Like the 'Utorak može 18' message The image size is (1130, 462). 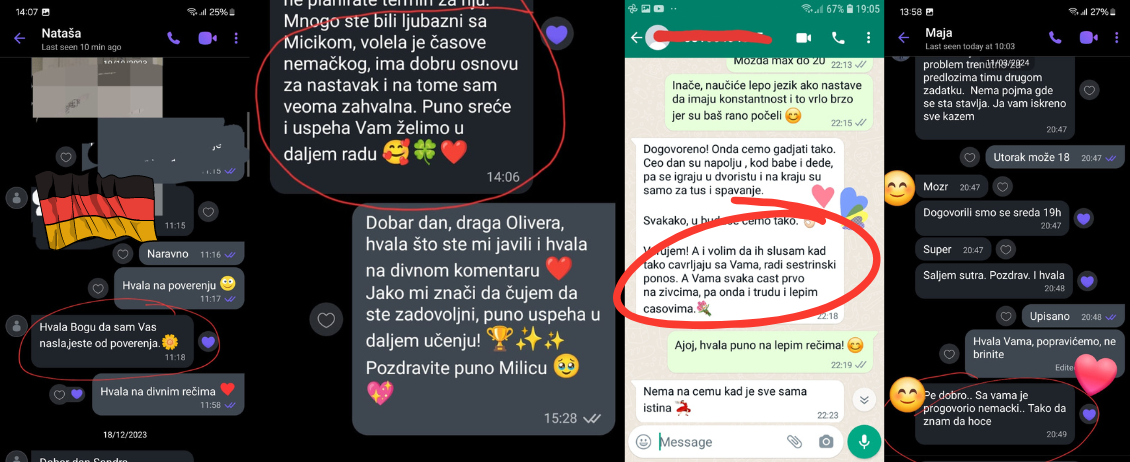[971, 156]
